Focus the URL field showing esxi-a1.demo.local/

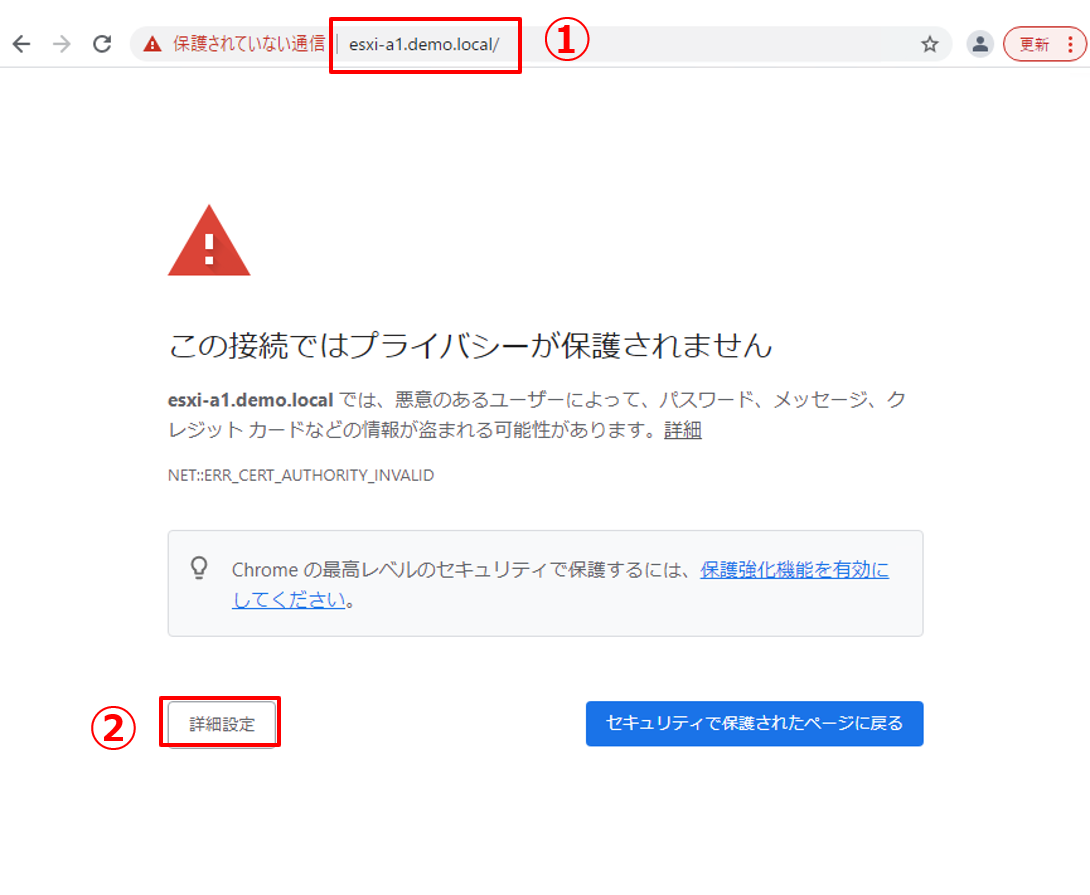(424, 45)
